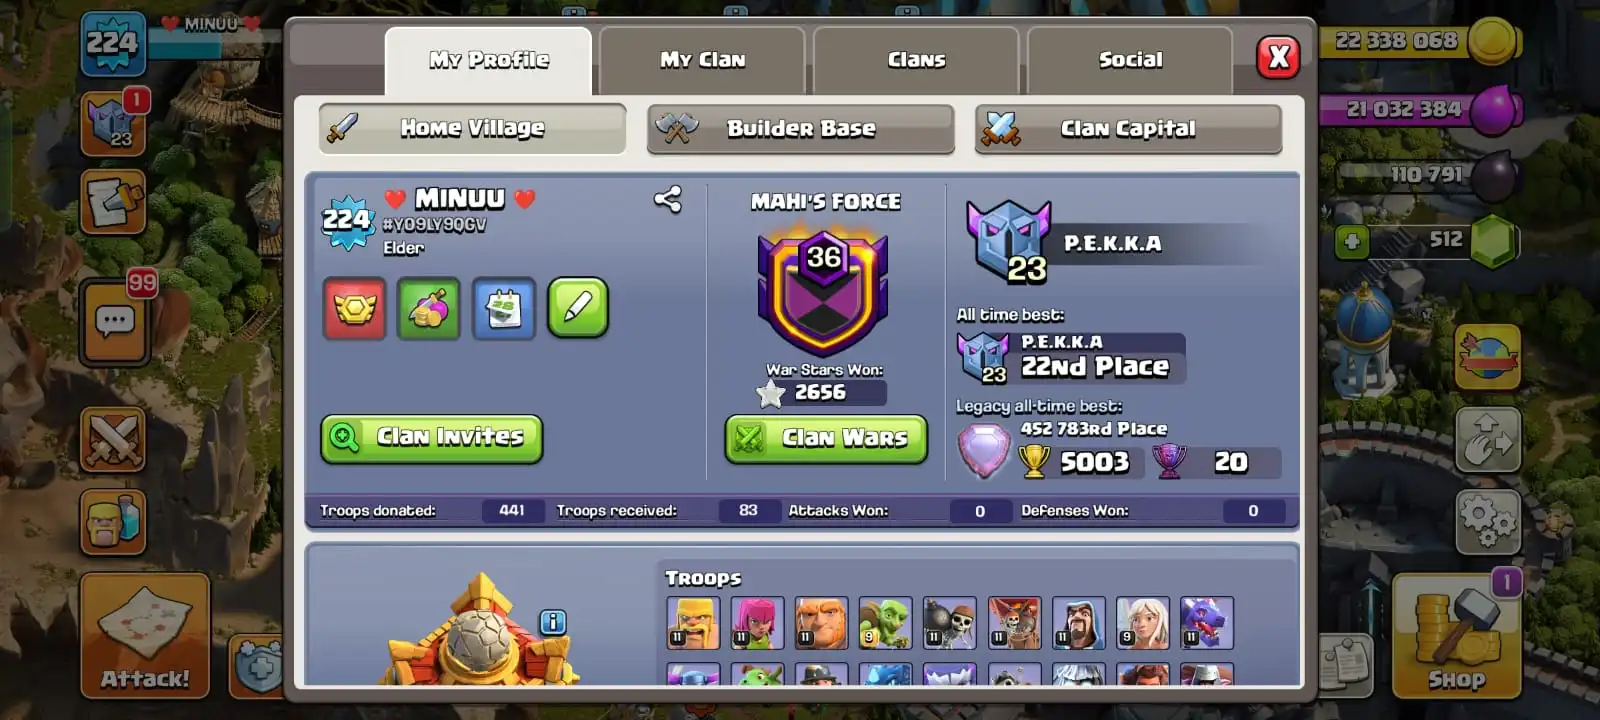Click the Clan Invites button
This screenshot has height=720, width=1600.
pos(432,438)
